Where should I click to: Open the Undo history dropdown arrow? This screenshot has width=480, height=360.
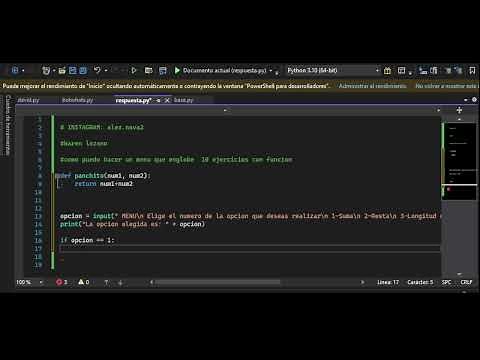tap(106, 70)
